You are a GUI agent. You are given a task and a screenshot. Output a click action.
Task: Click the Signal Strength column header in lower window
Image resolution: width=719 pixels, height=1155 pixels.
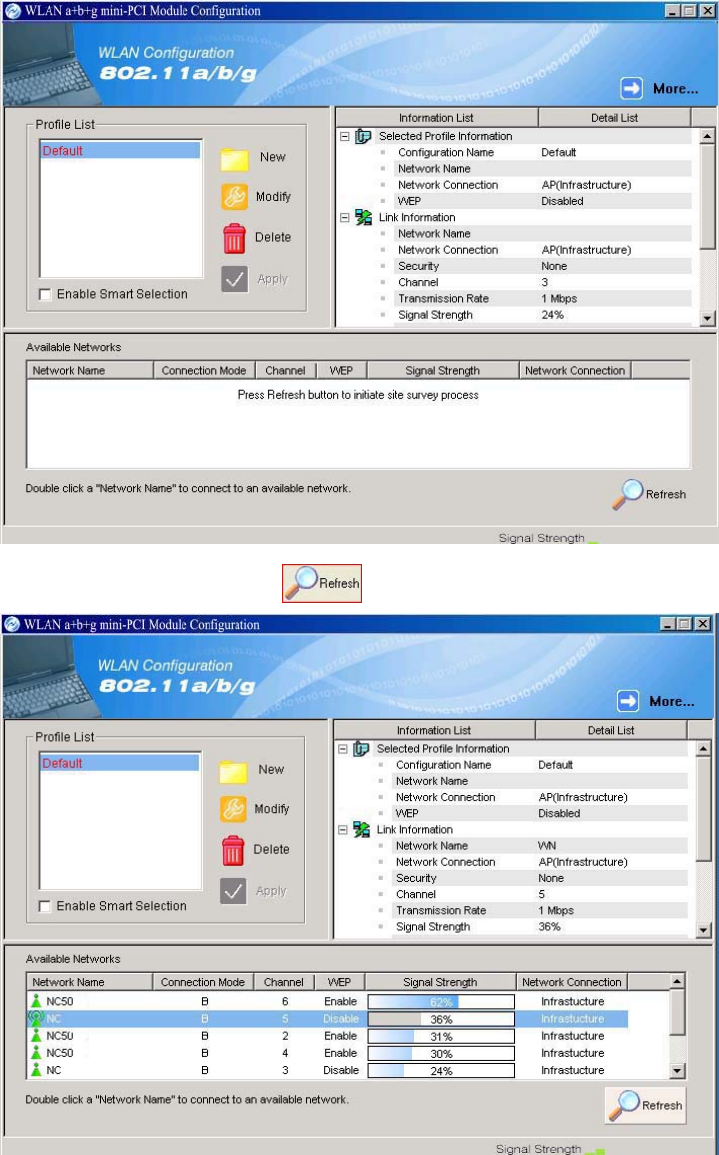(x=441, y=982)
